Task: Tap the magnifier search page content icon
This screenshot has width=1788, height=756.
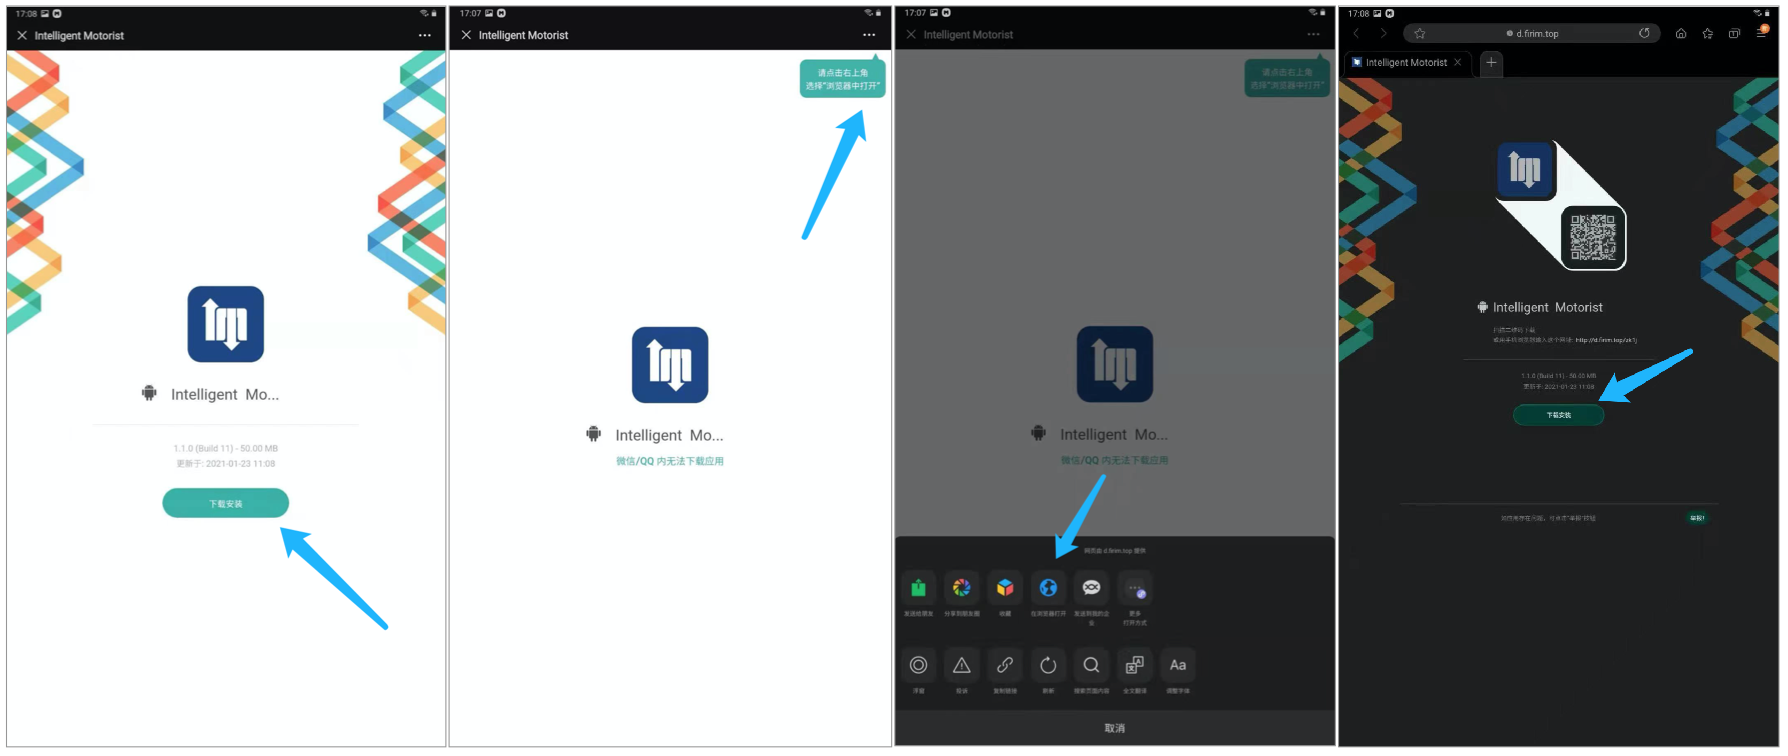Action: click(x=1091, y=665)
